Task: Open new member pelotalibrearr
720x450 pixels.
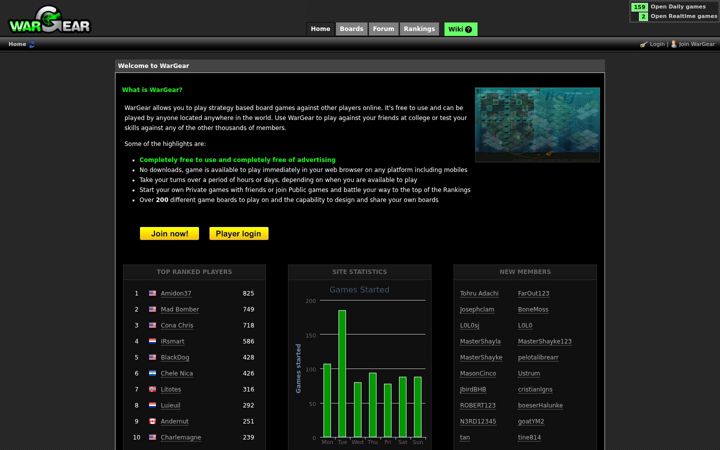Action: tap(538, 358)
